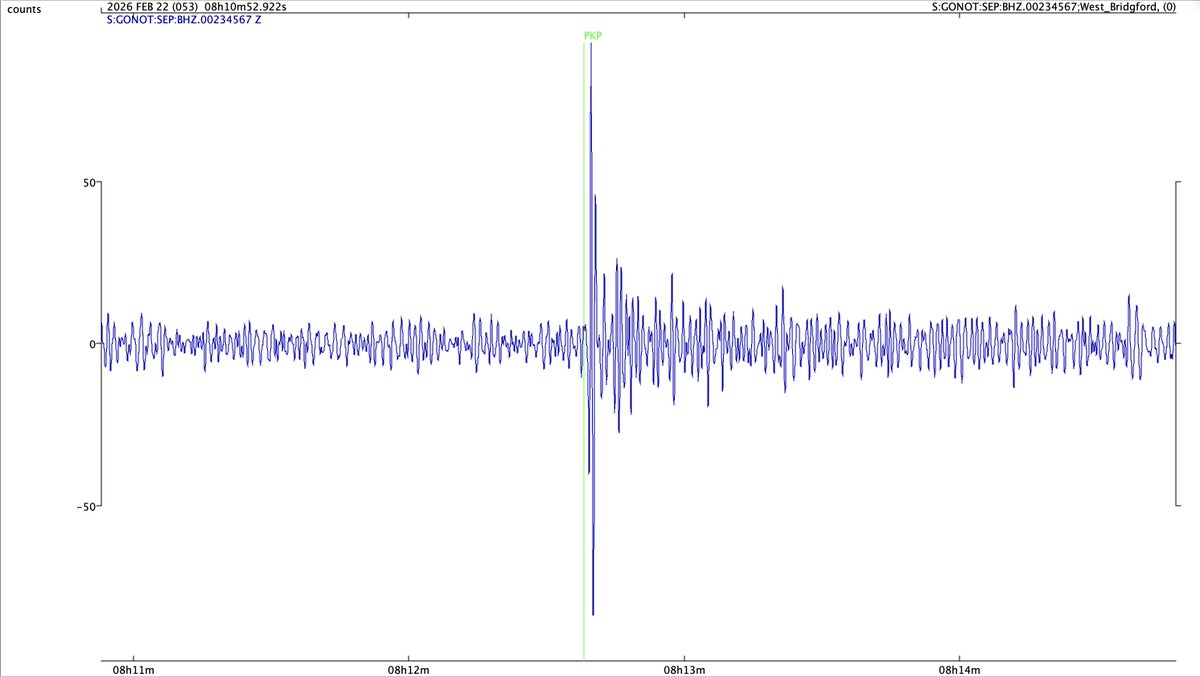Click the date text 2026 FEB 22 (053)
The image size is (1200, 677).
coord(153,6)
